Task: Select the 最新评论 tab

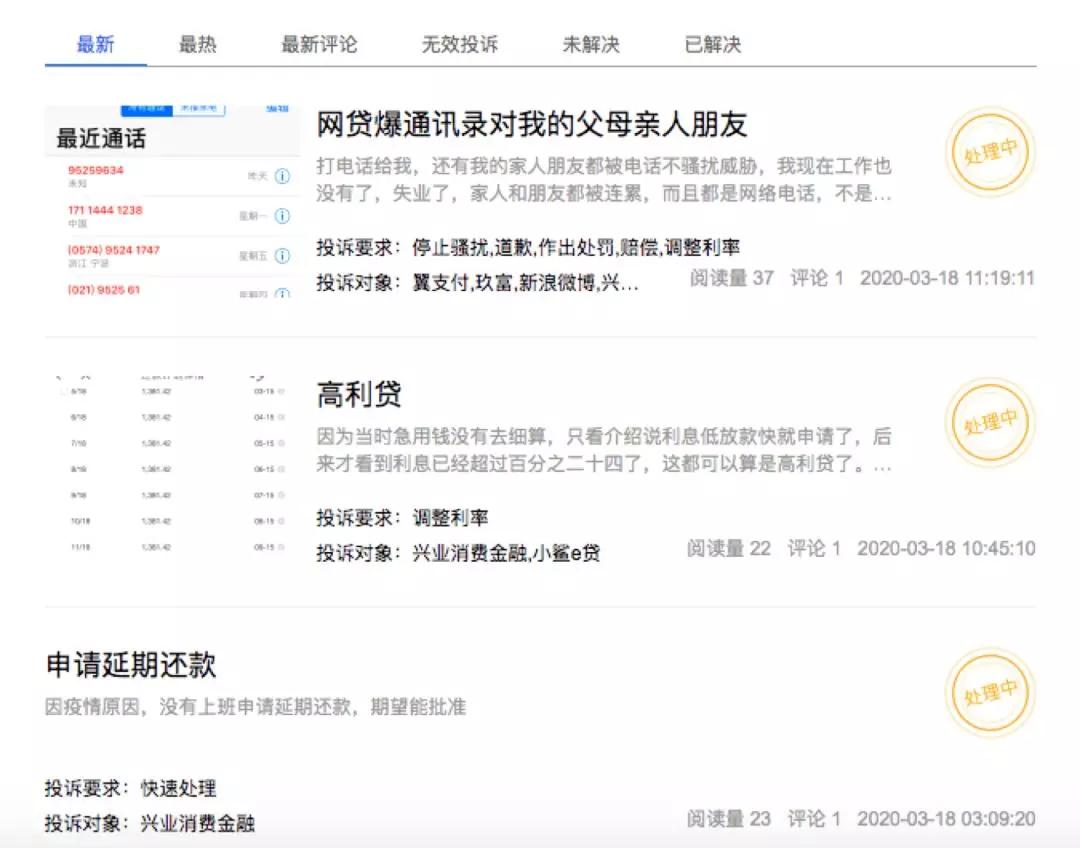Action: coord(319,45)
